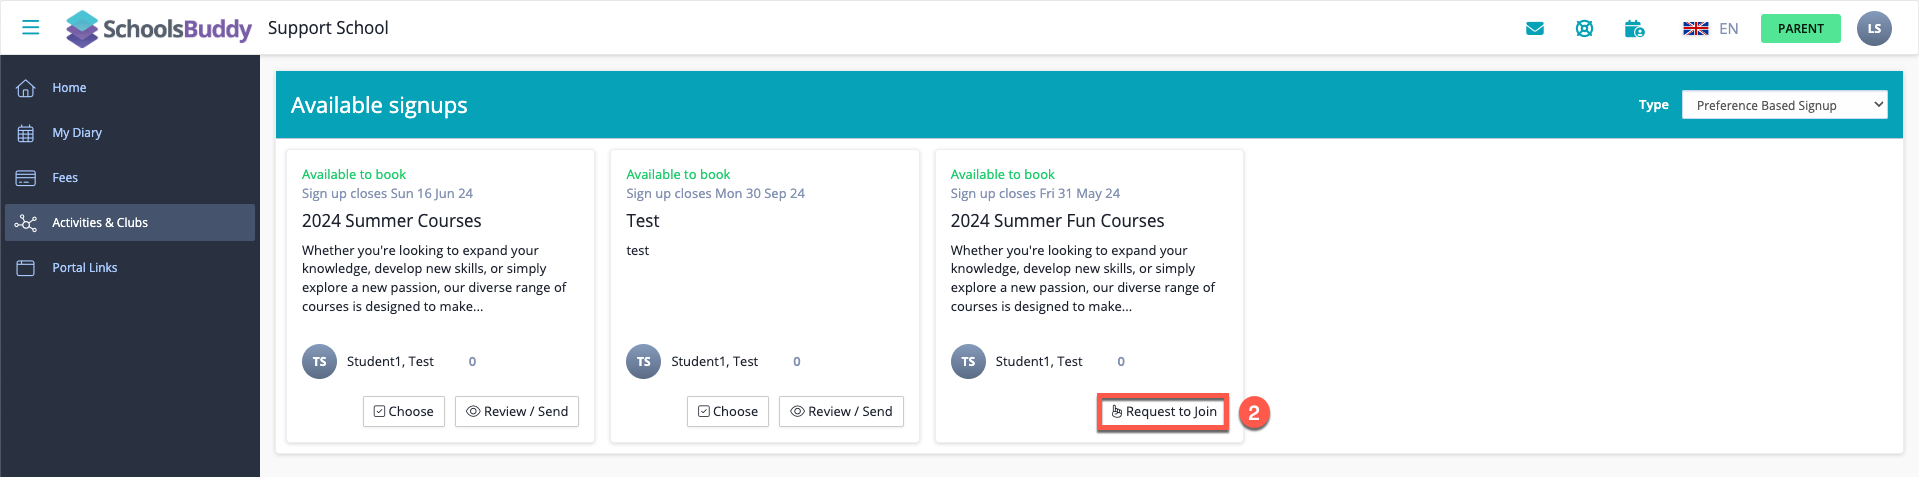The height and width of the screenshot is (477, 1919).
Task: Select Activities & Clubs sidebar item
Action: [130, 223]
